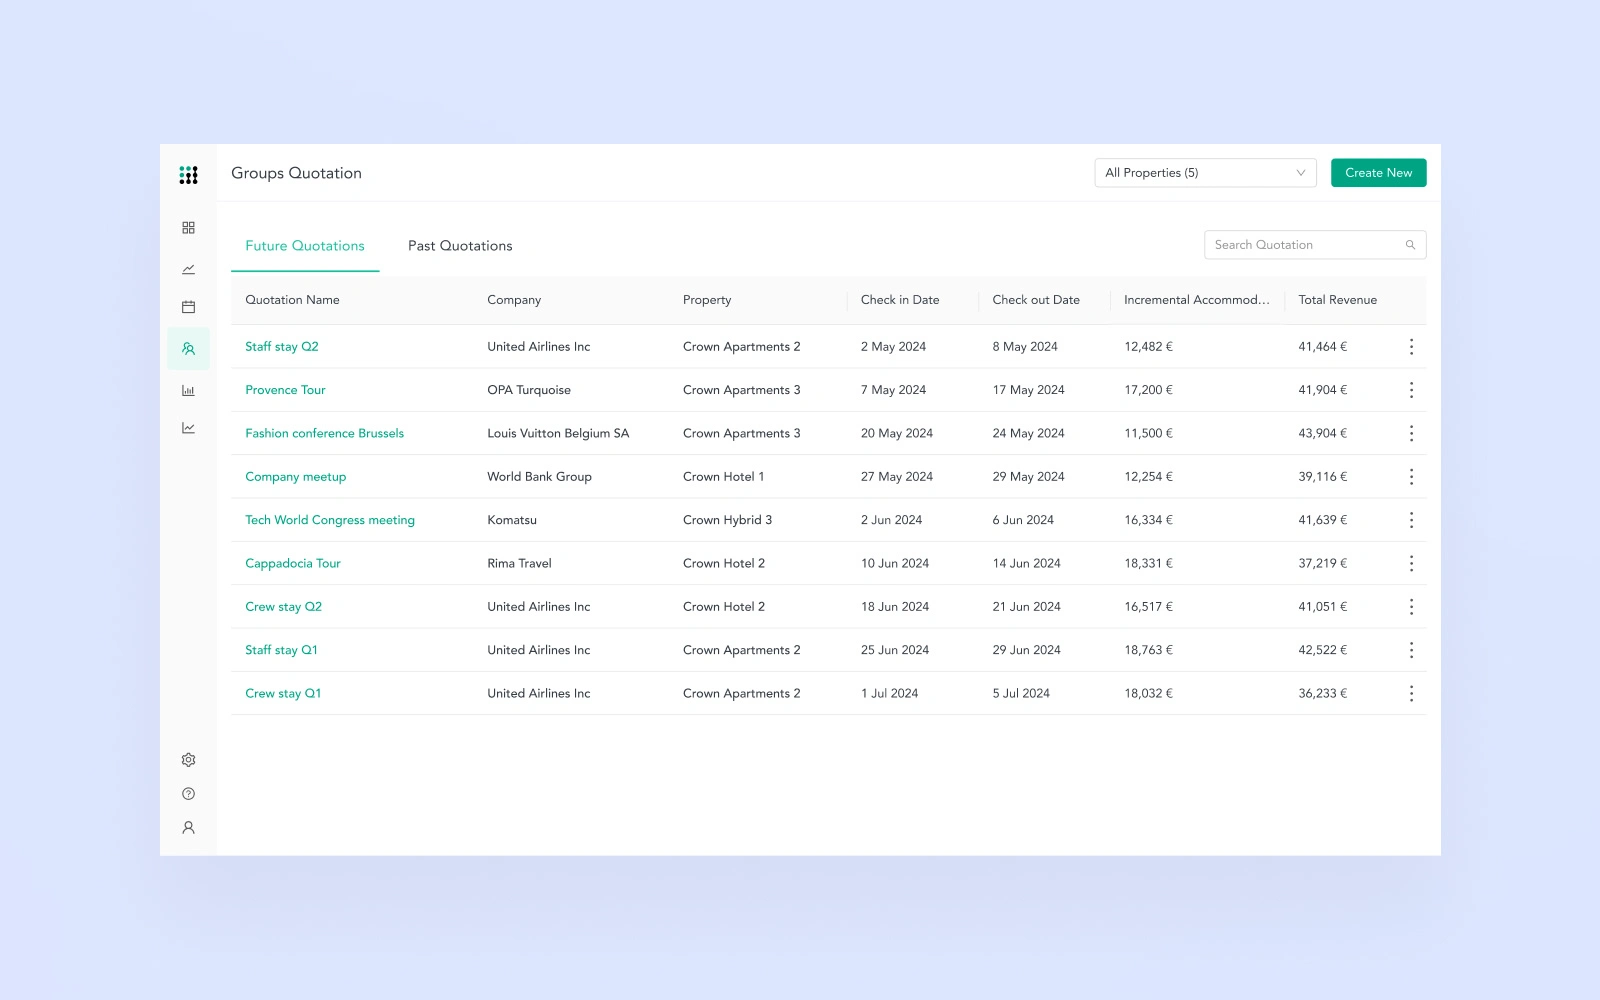The height and width of the screenshot is (1000, 1600).
Task: Open the Staff stay Q1 quotation
Action: (x=281, y=650)
